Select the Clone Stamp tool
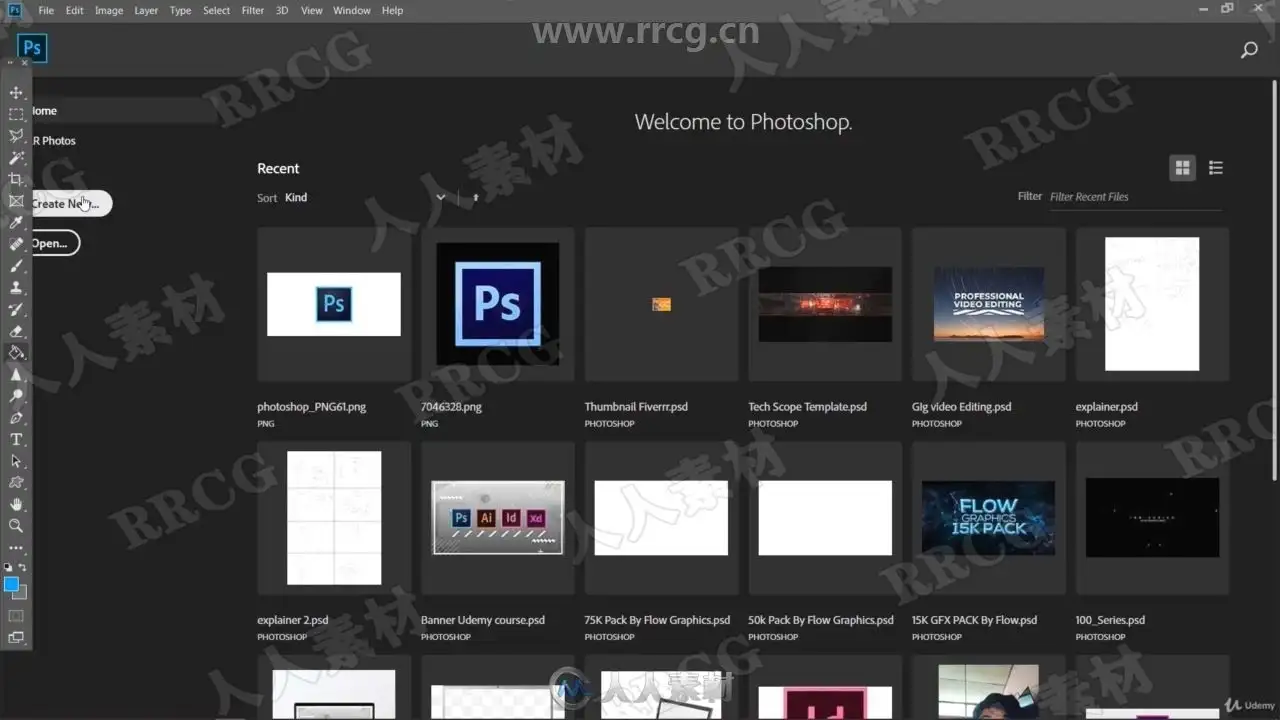The image size is (1280, 720). [x=16, y=288]
